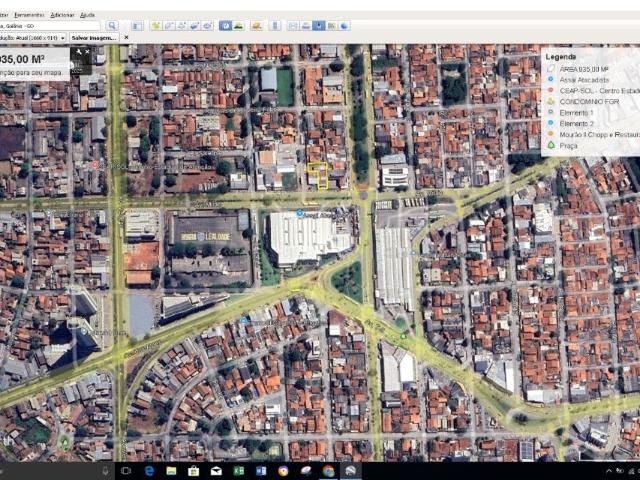Click the Task View taskbar button
This screenshot has height=480, width=640.
pos(126,471)
